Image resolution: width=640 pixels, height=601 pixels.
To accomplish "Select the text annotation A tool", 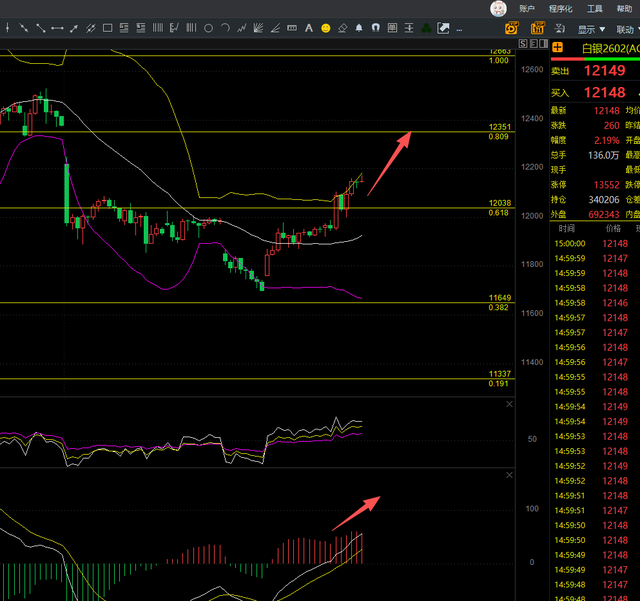I will tap(309, 28).
